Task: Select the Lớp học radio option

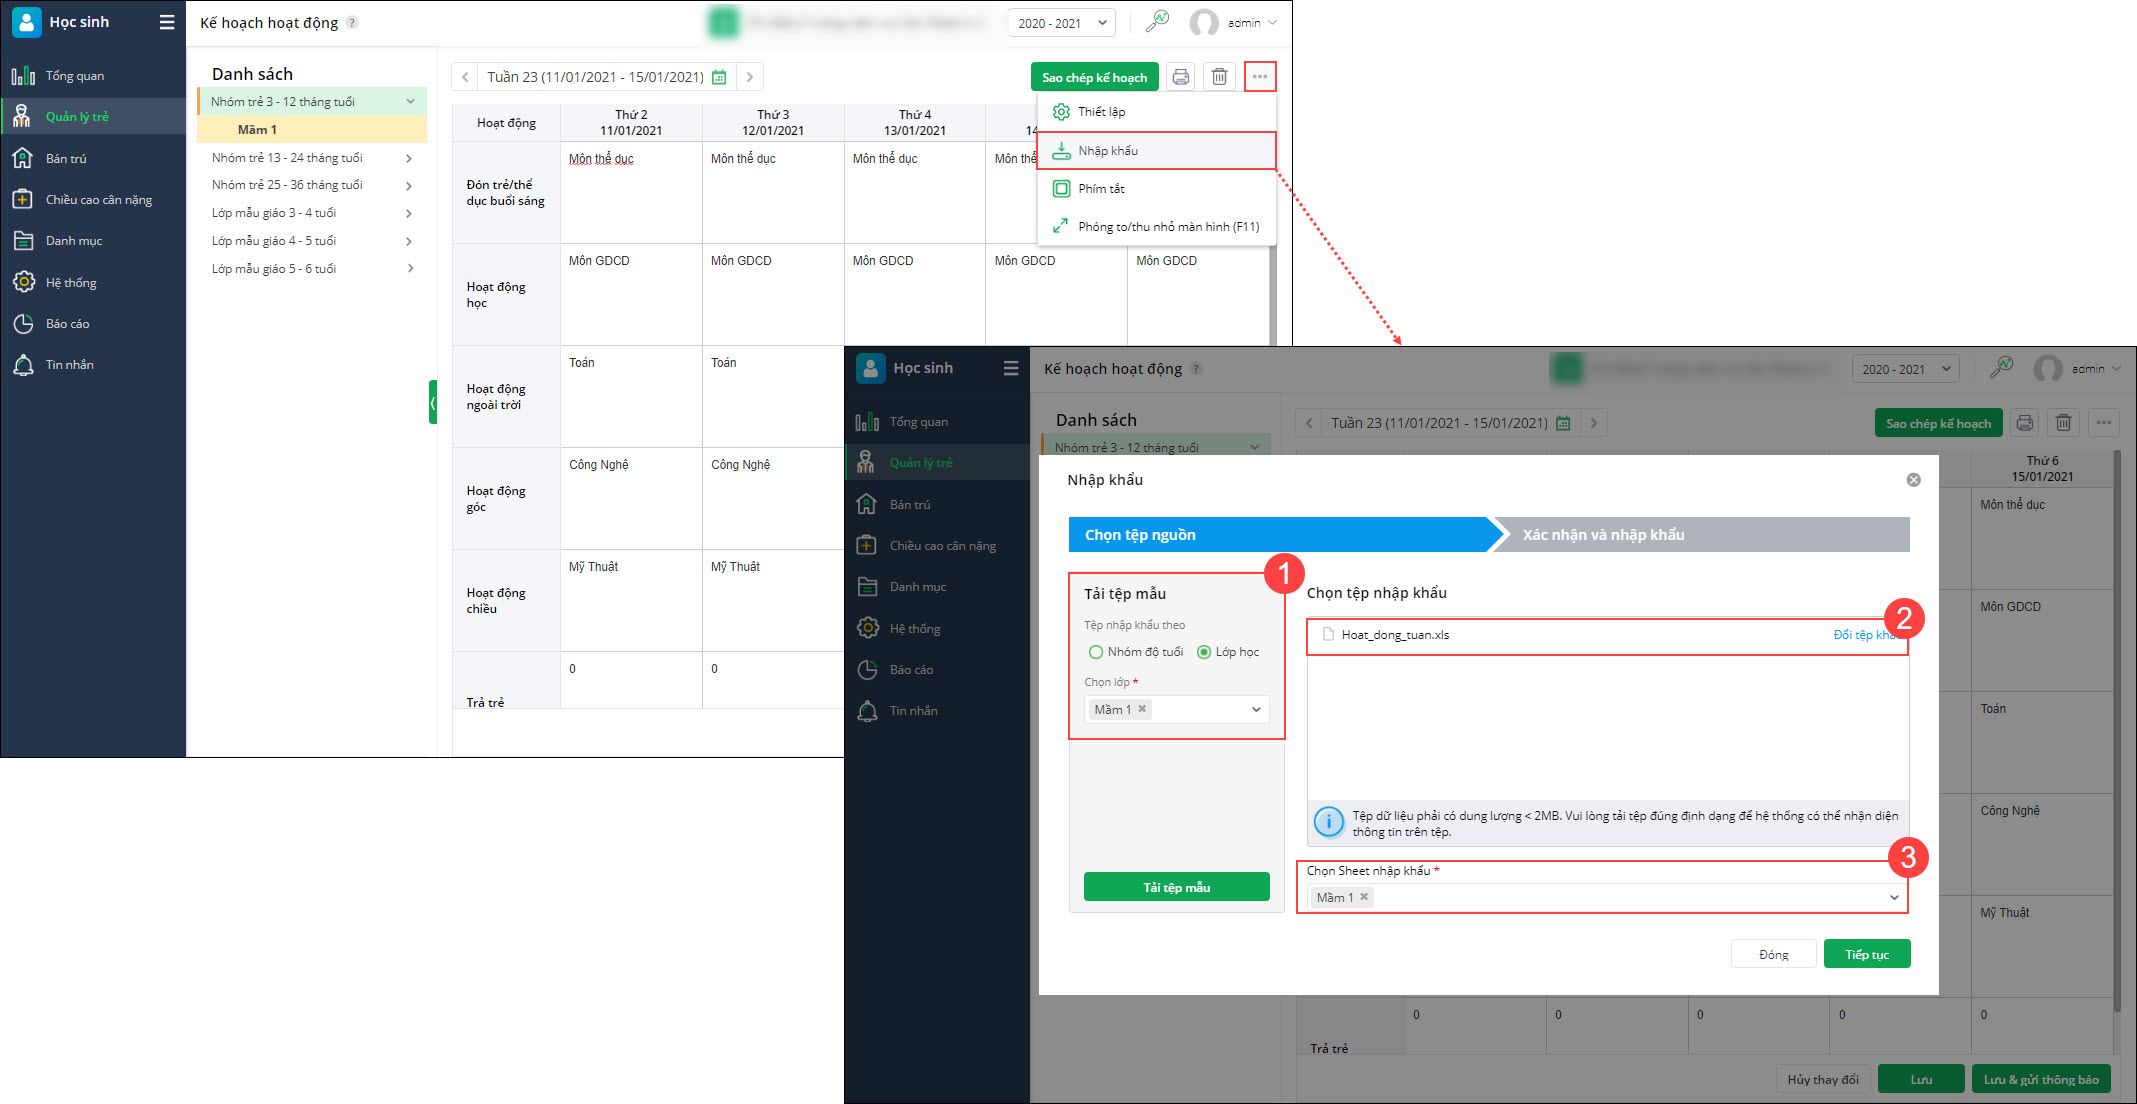Action: pyautogui.click(x=1204, y=652)
